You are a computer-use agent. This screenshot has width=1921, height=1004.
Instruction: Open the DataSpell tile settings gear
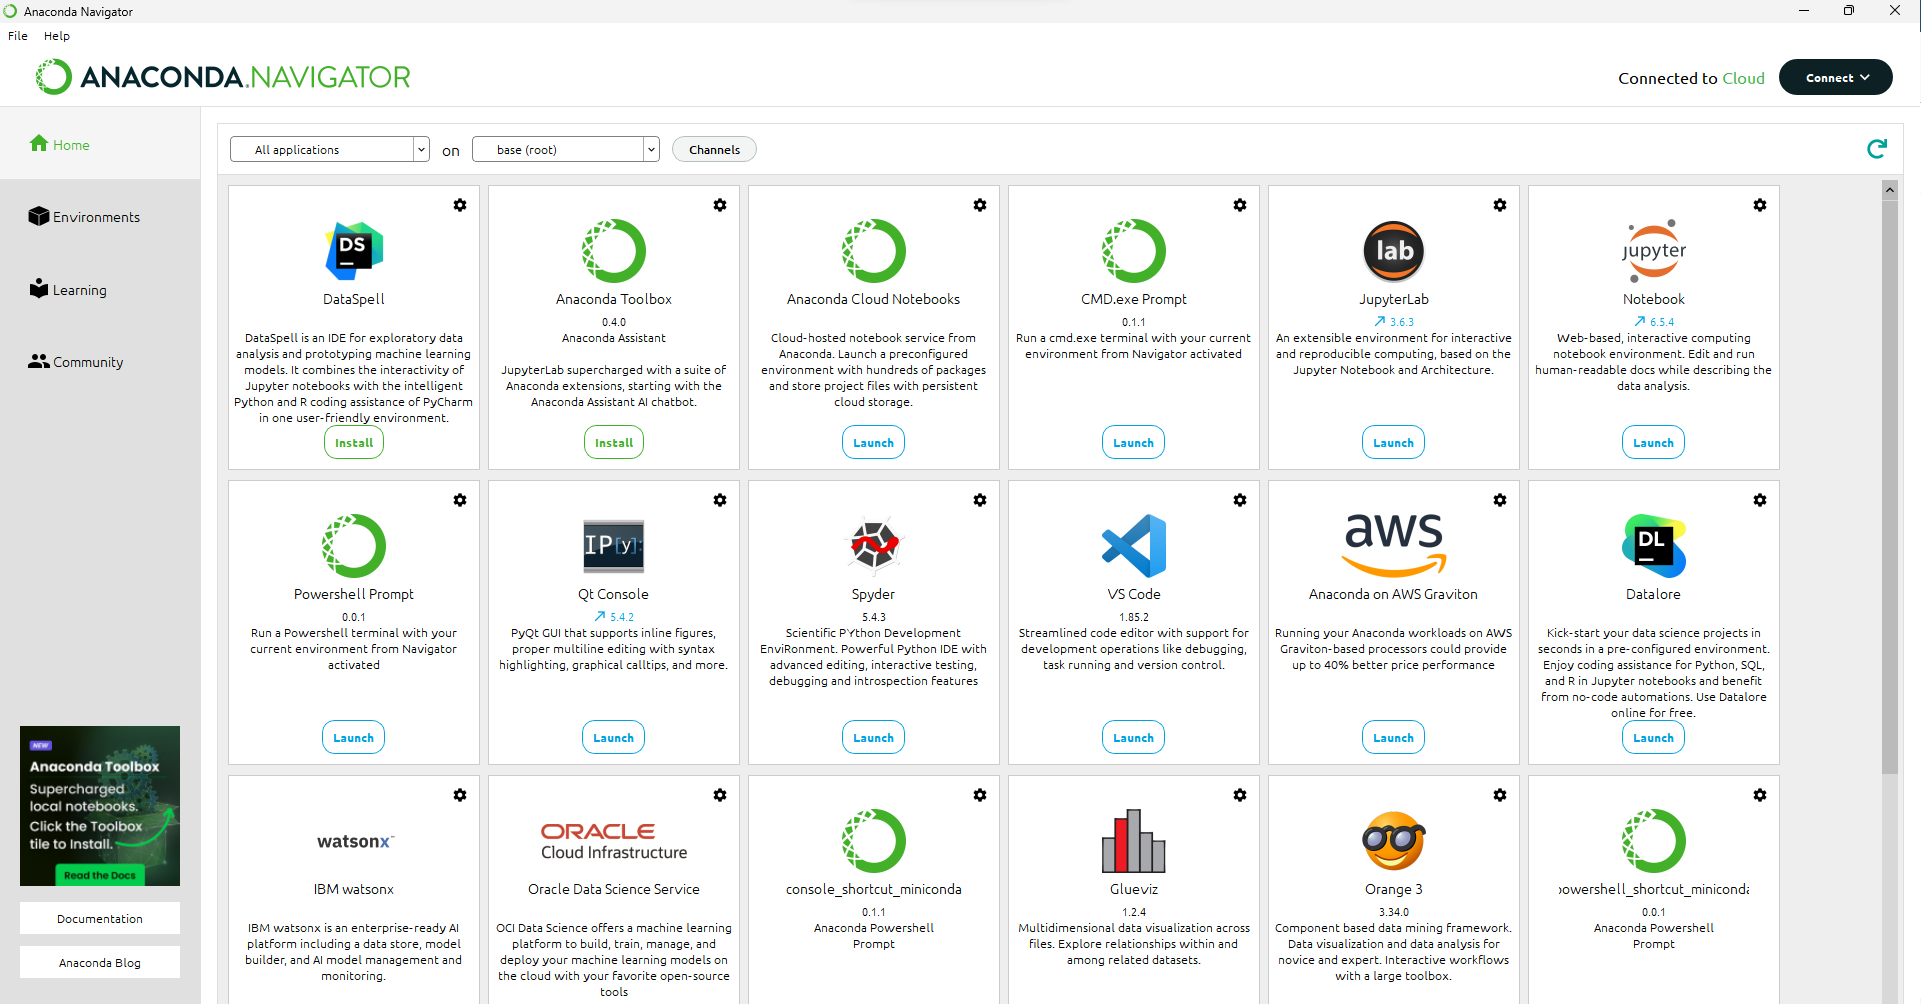click(x=460, y=205)
